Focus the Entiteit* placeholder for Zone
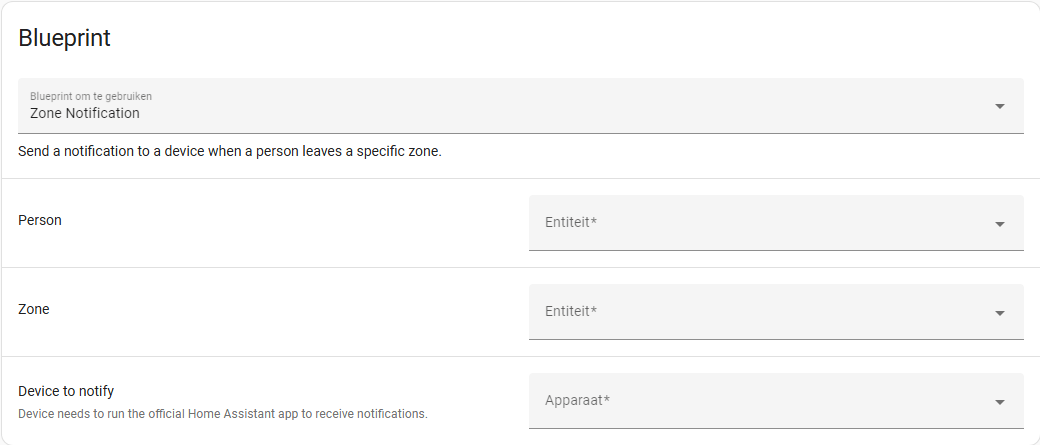The width and height of the screenshot is (1040, 445). tap(571, 311)
